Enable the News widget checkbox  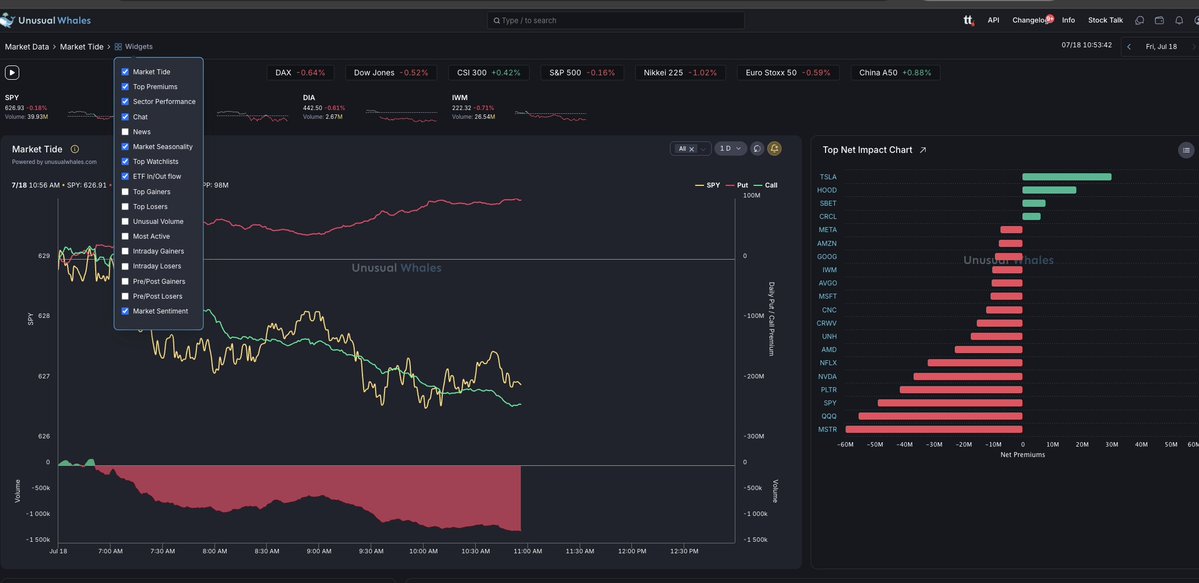(x=125, y=132)
